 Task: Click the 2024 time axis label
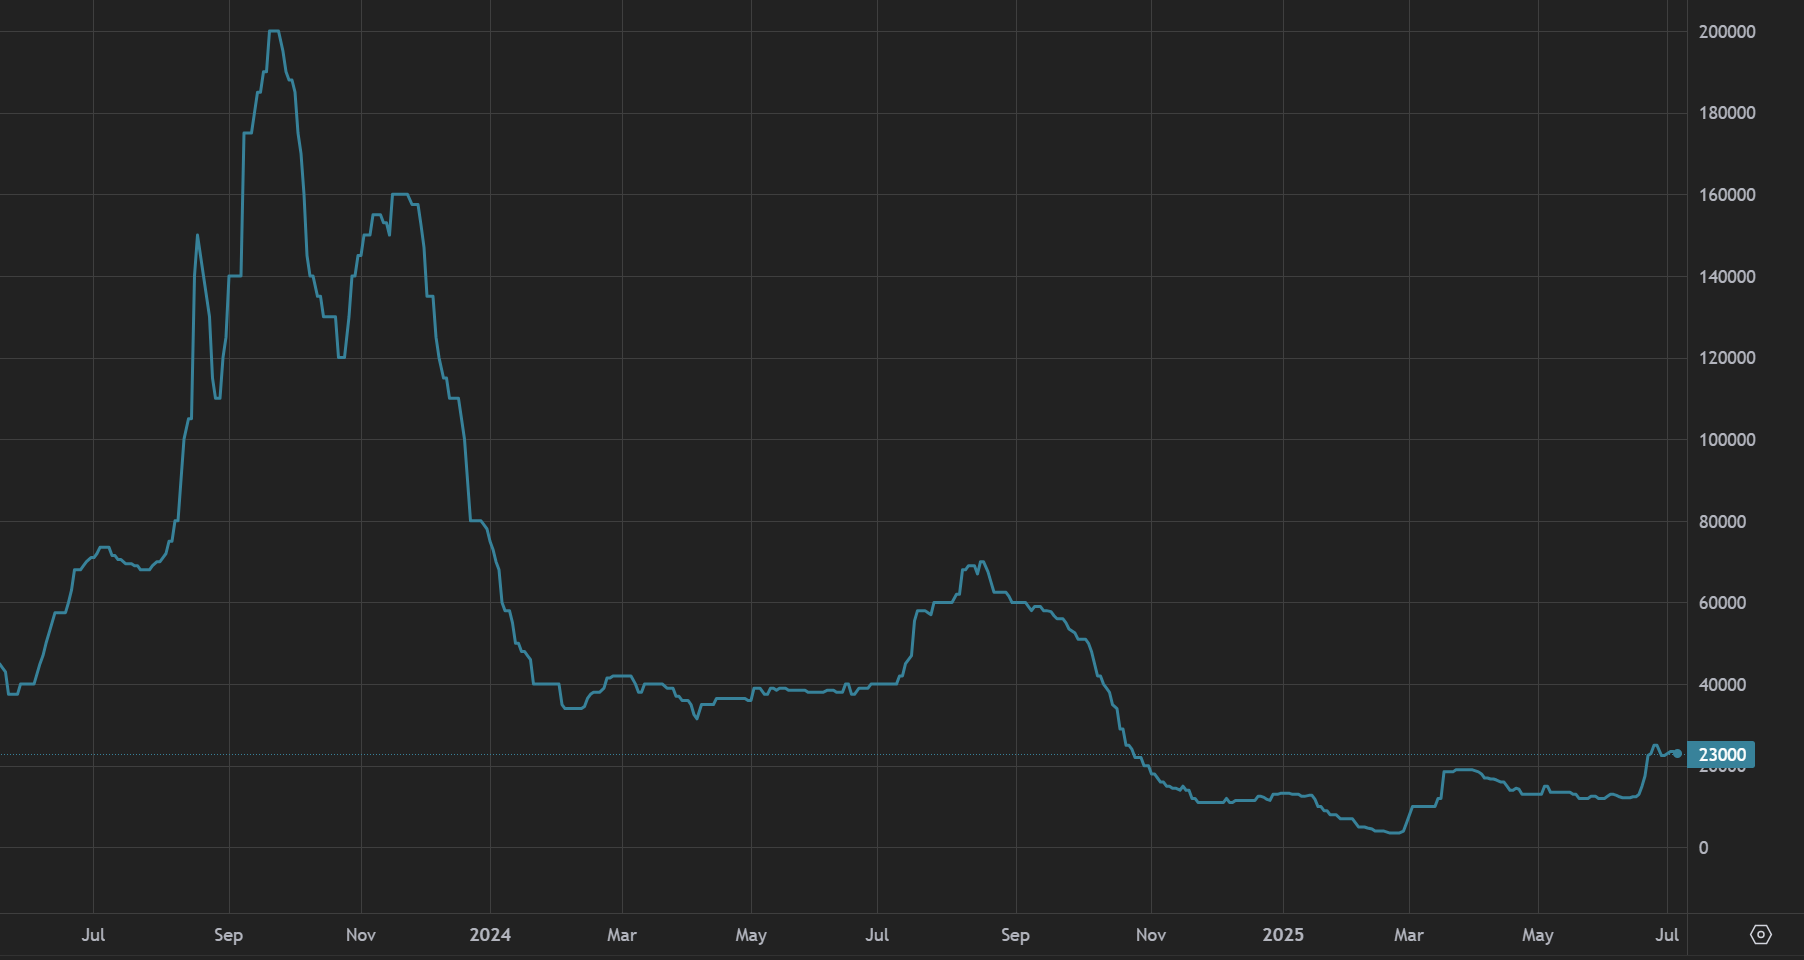490,935
